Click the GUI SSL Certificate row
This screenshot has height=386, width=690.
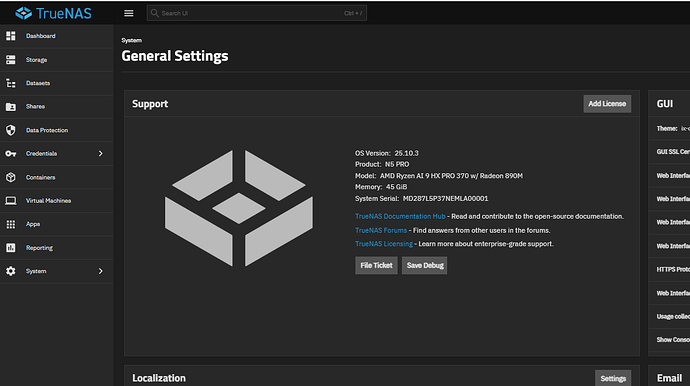pyautogui.click(x=669, y=152)
